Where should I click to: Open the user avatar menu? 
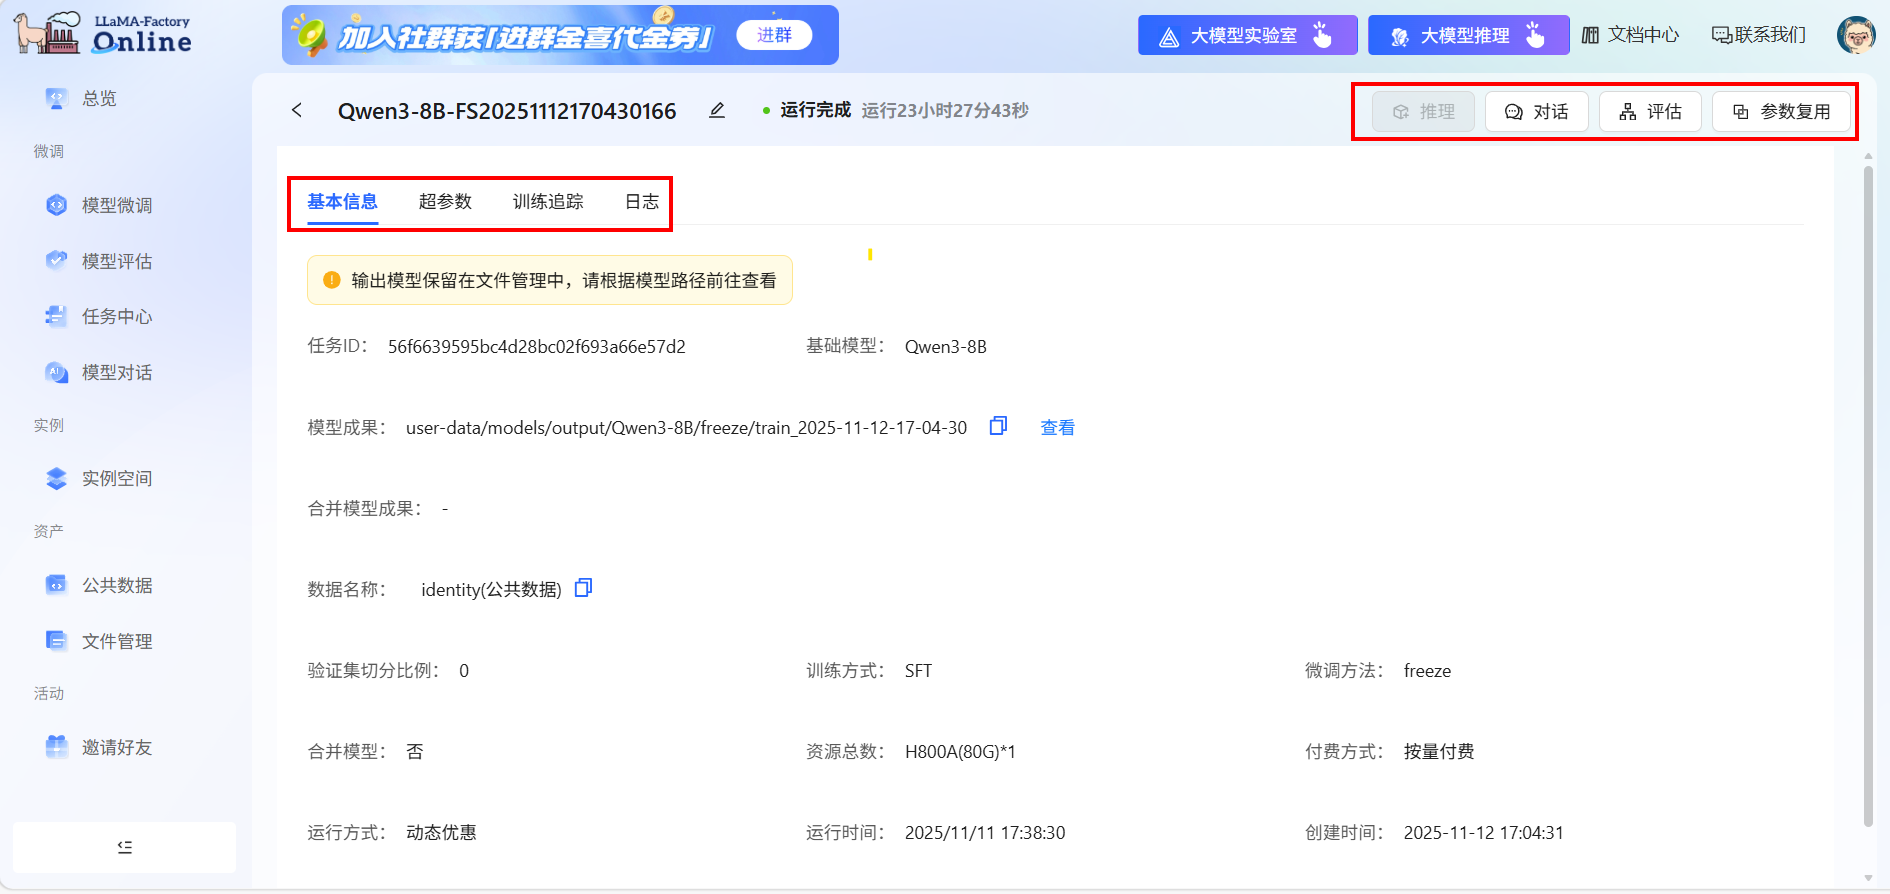click(x=1856, y=35)
